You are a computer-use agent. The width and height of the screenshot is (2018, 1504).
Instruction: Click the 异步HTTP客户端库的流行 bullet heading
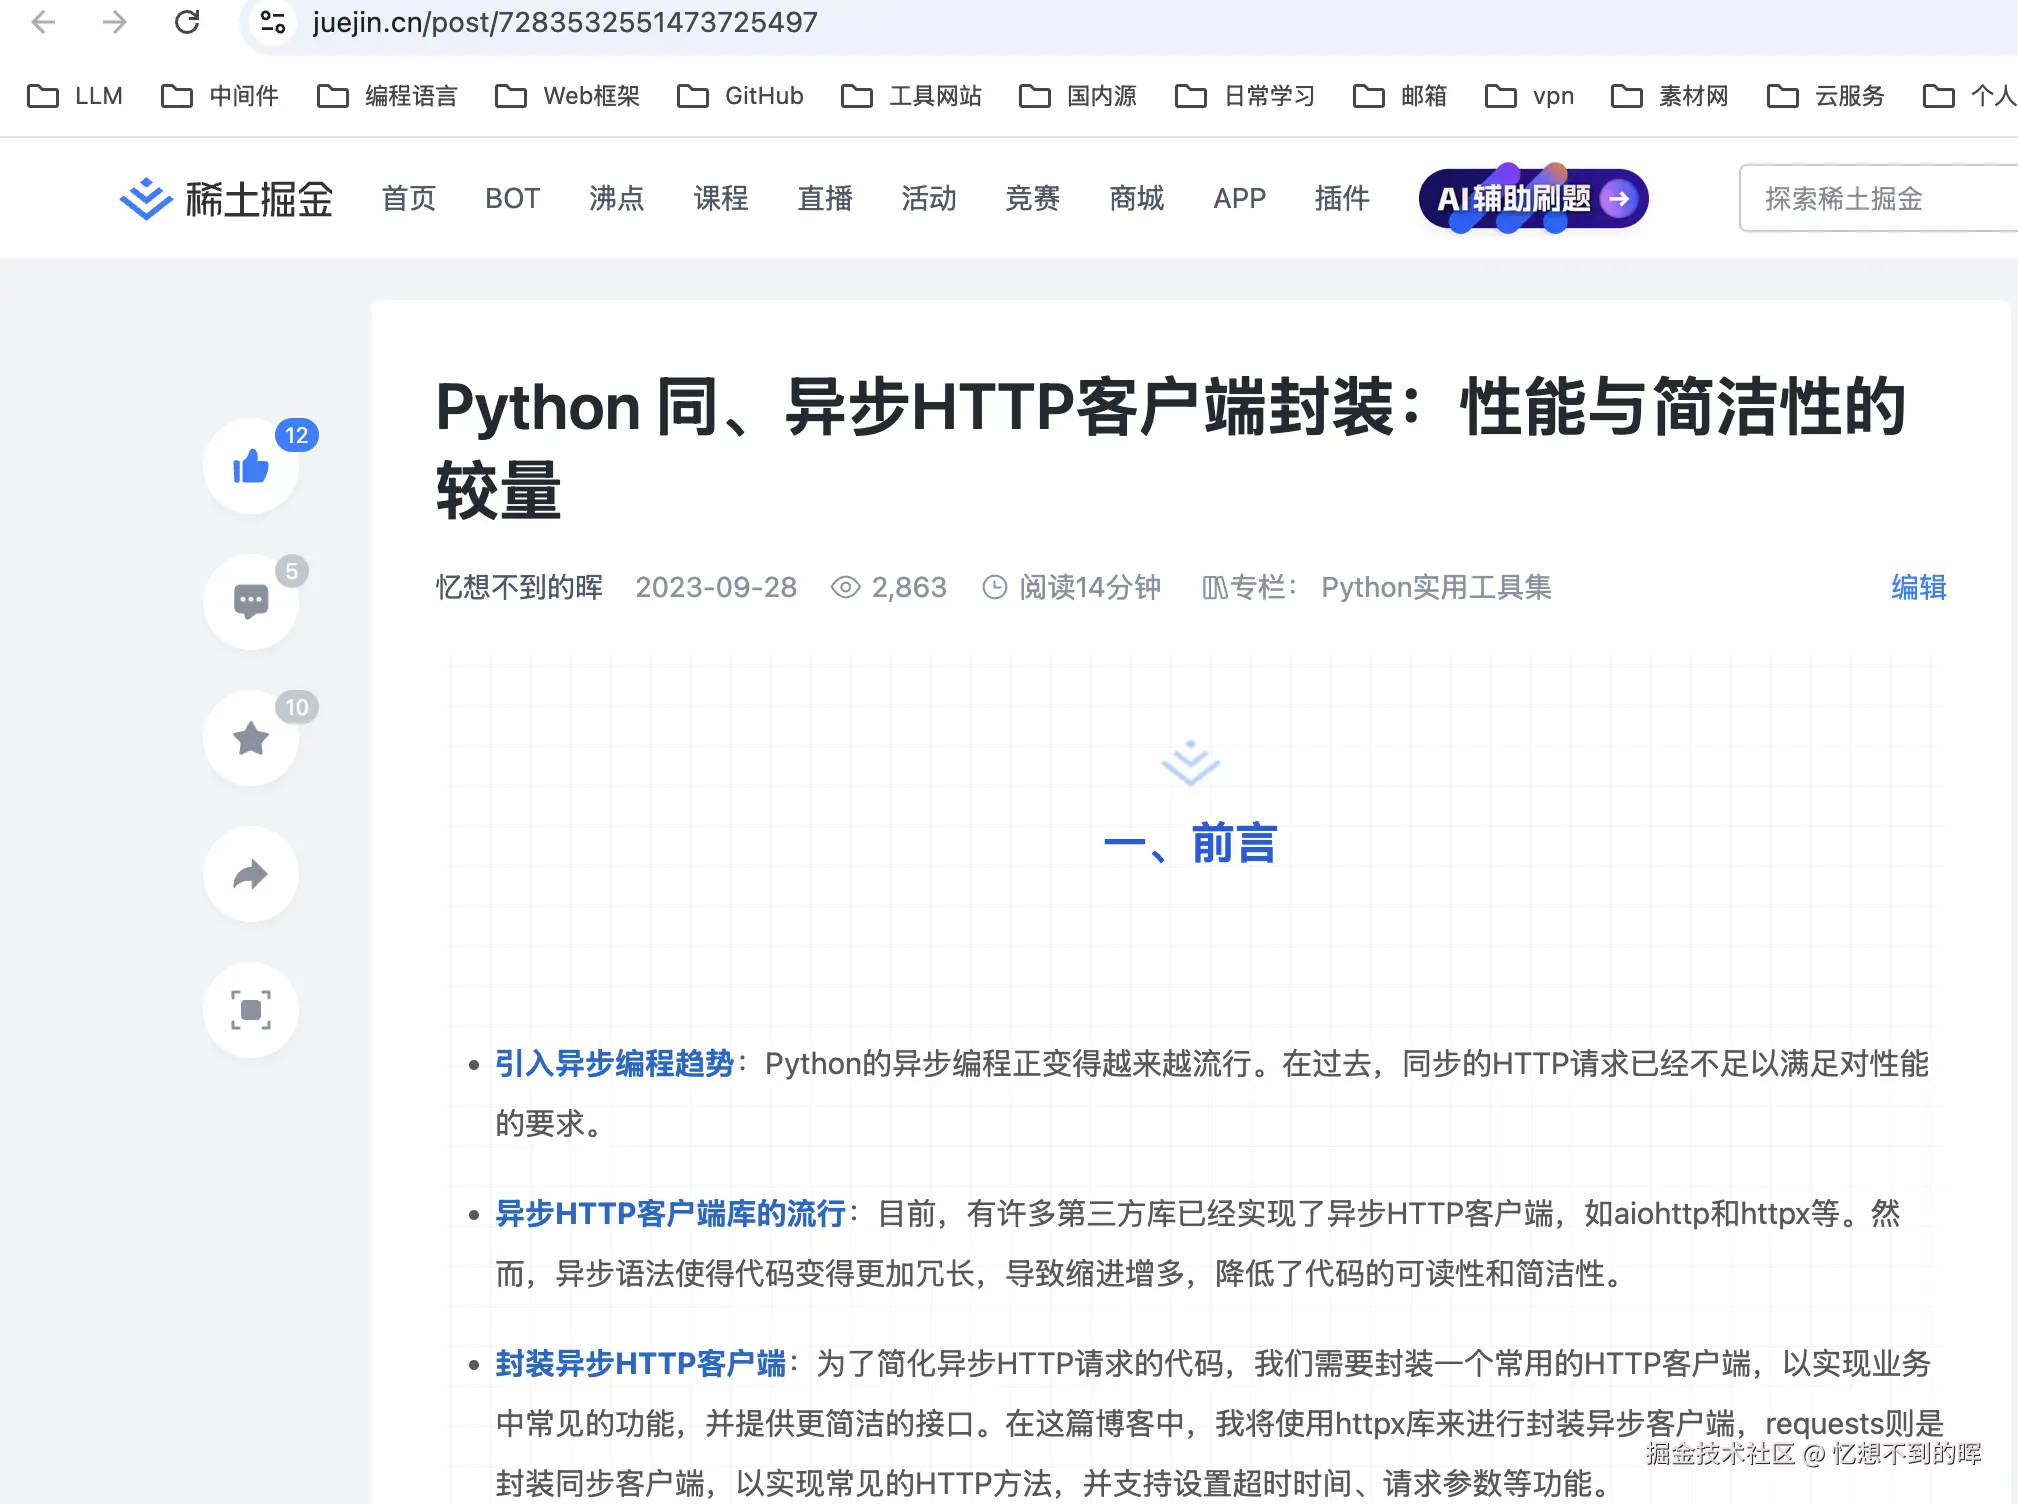pyautogui.click(x=671, y=1213)
